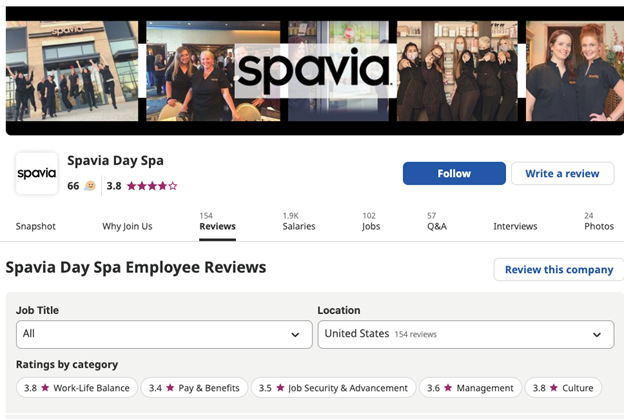Click the 3.8 star rating icons
The height and width of the screenshot is (419, 624).
pos(152,186)
